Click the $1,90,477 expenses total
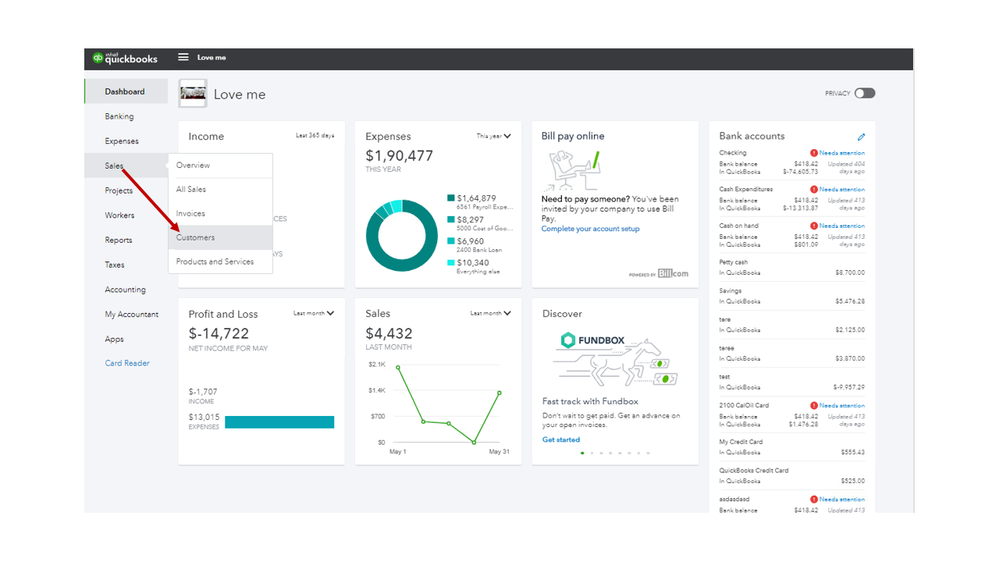The image size is (999, 562). tap(399, 156)
